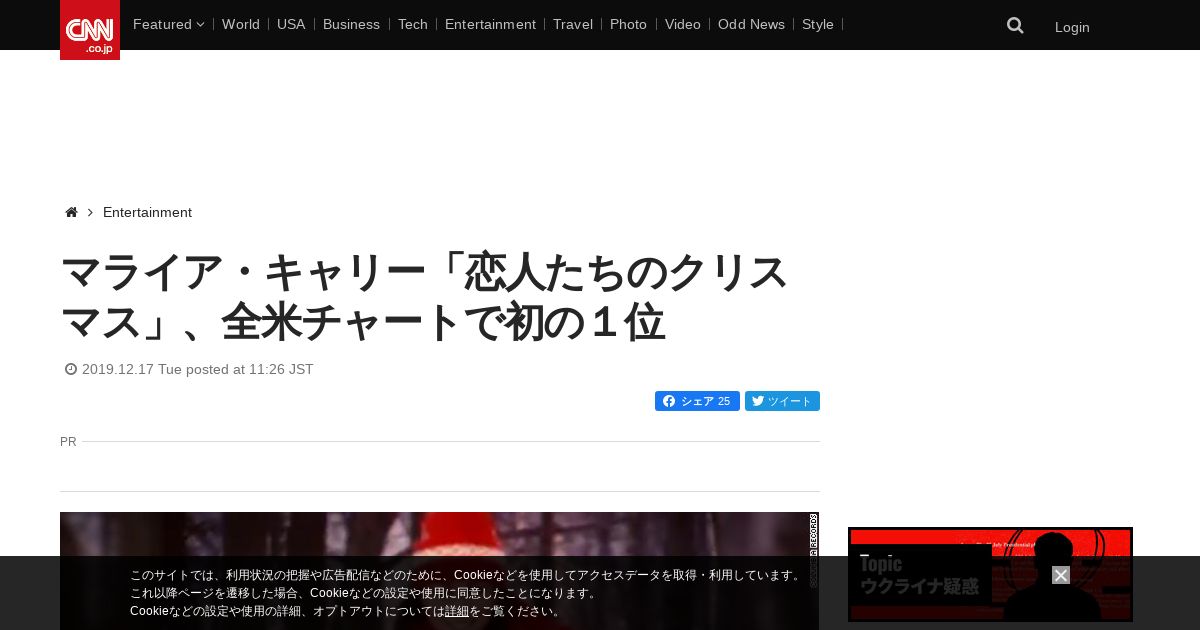Viewport: 1200px width, 630px height.
Task: Open the Style section
Action: click(818, 24)
